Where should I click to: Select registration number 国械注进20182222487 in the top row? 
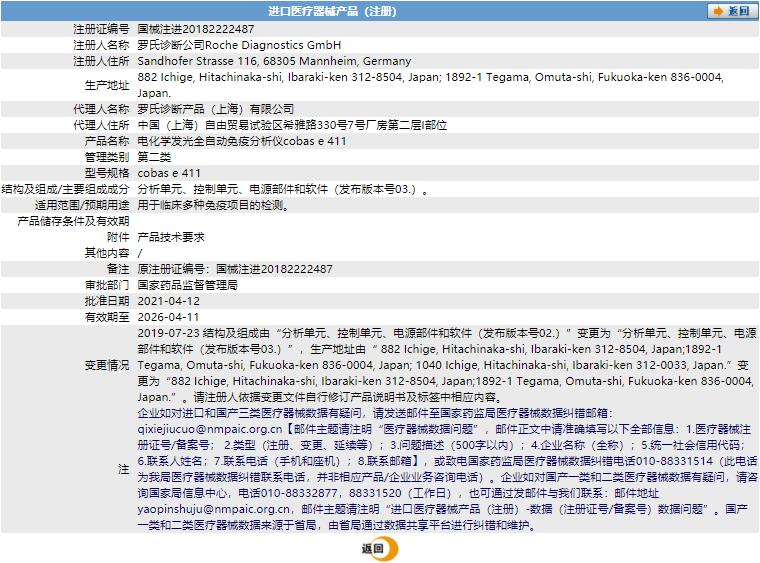[x=196, y=29]
